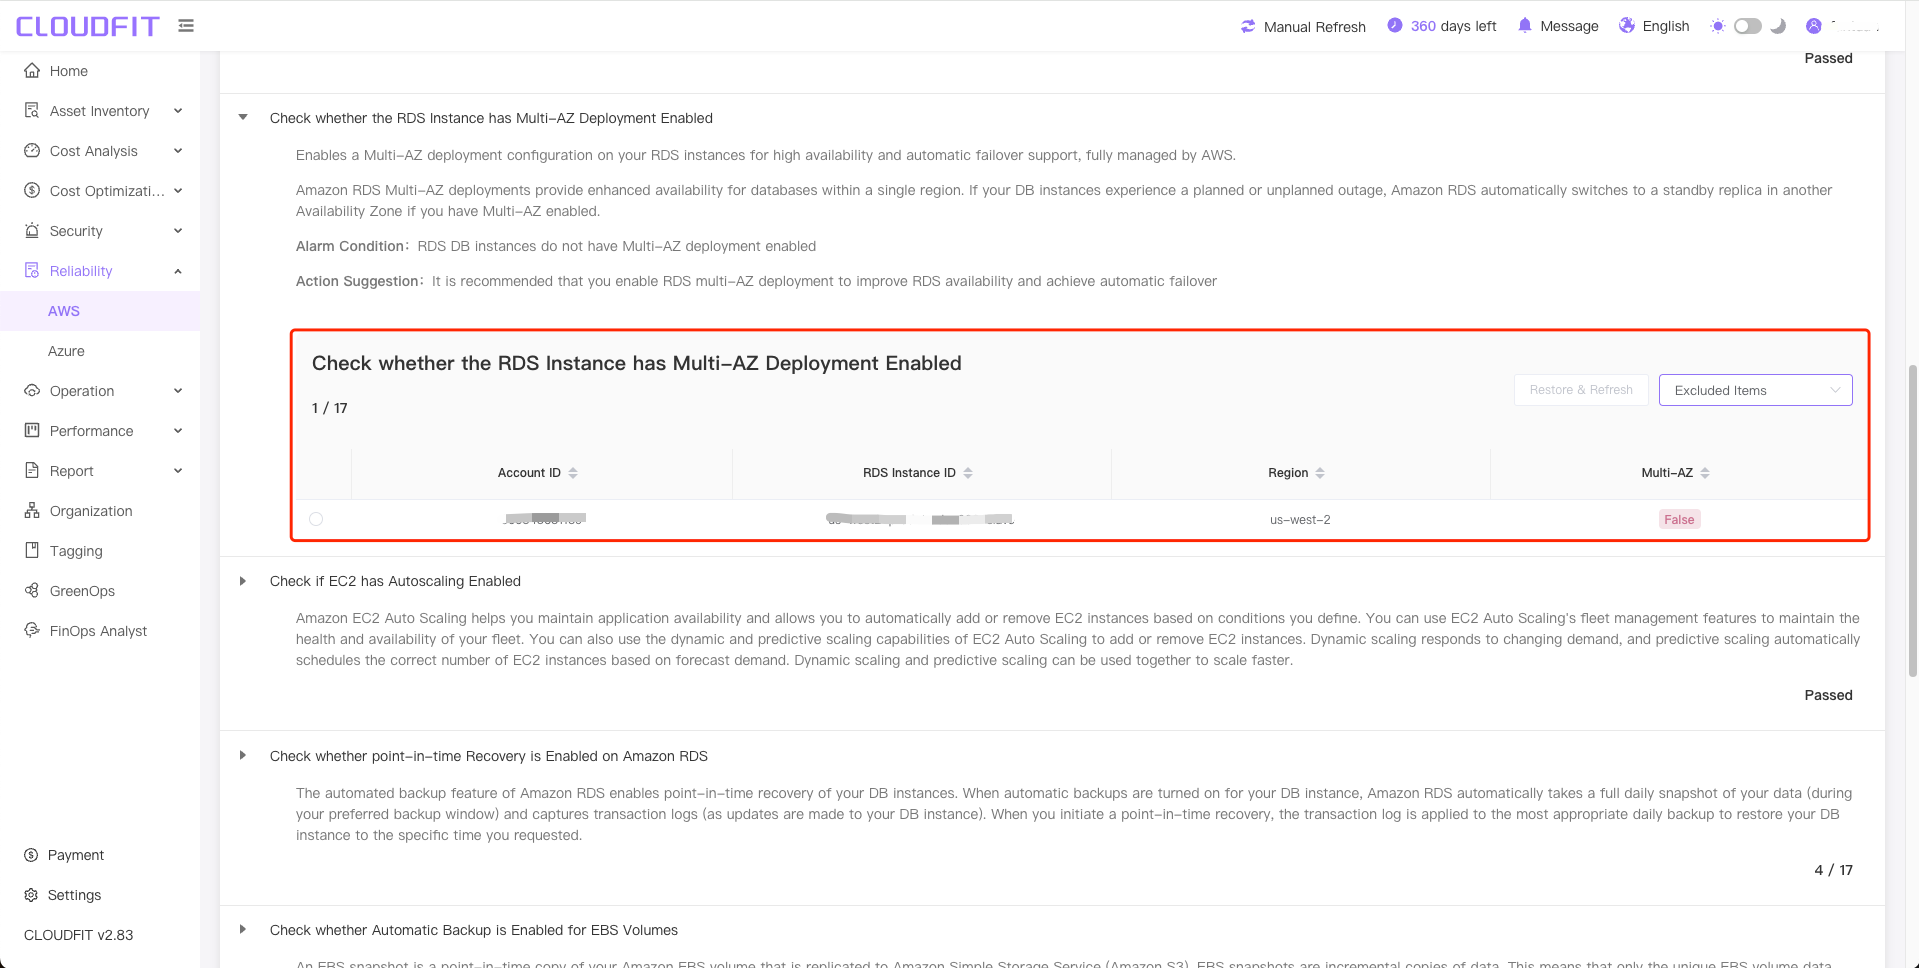Expand the point-in-time Recovery check

click(243, 756)
